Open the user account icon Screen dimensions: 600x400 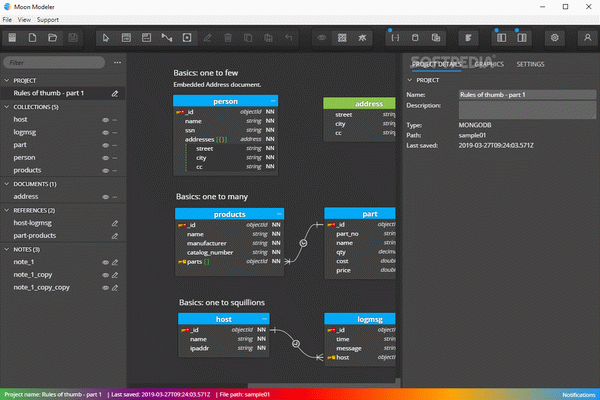coord(587,38)
